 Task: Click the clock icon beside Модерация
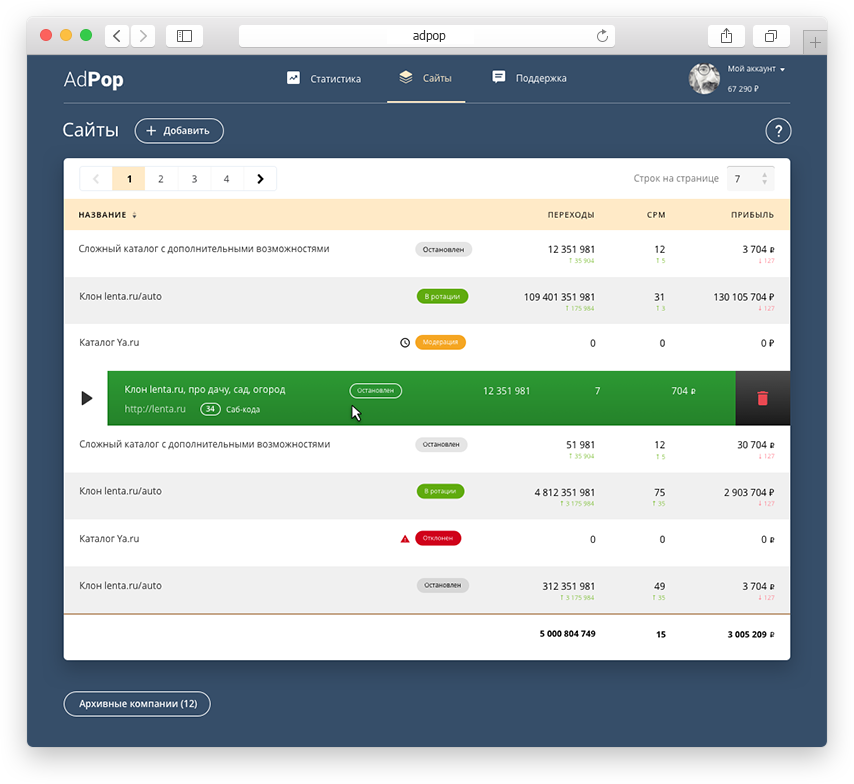tap(405, 343)
